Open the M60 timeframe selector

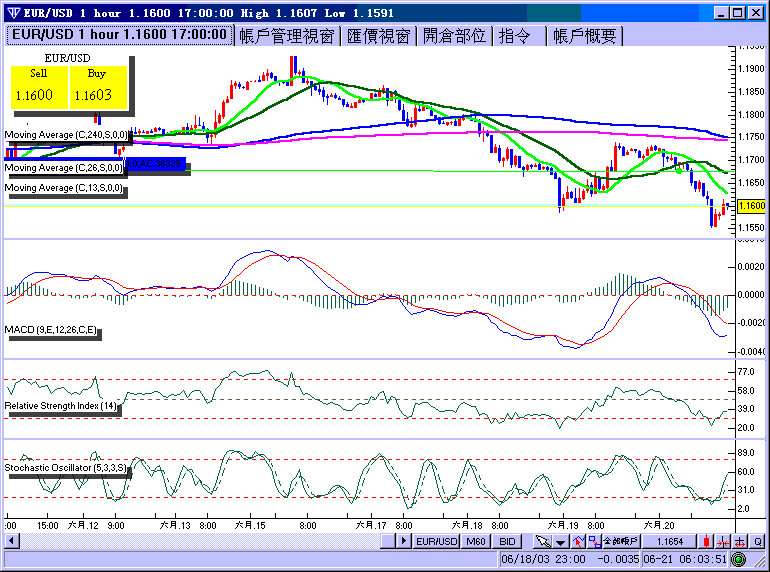(x=475, y=541)
